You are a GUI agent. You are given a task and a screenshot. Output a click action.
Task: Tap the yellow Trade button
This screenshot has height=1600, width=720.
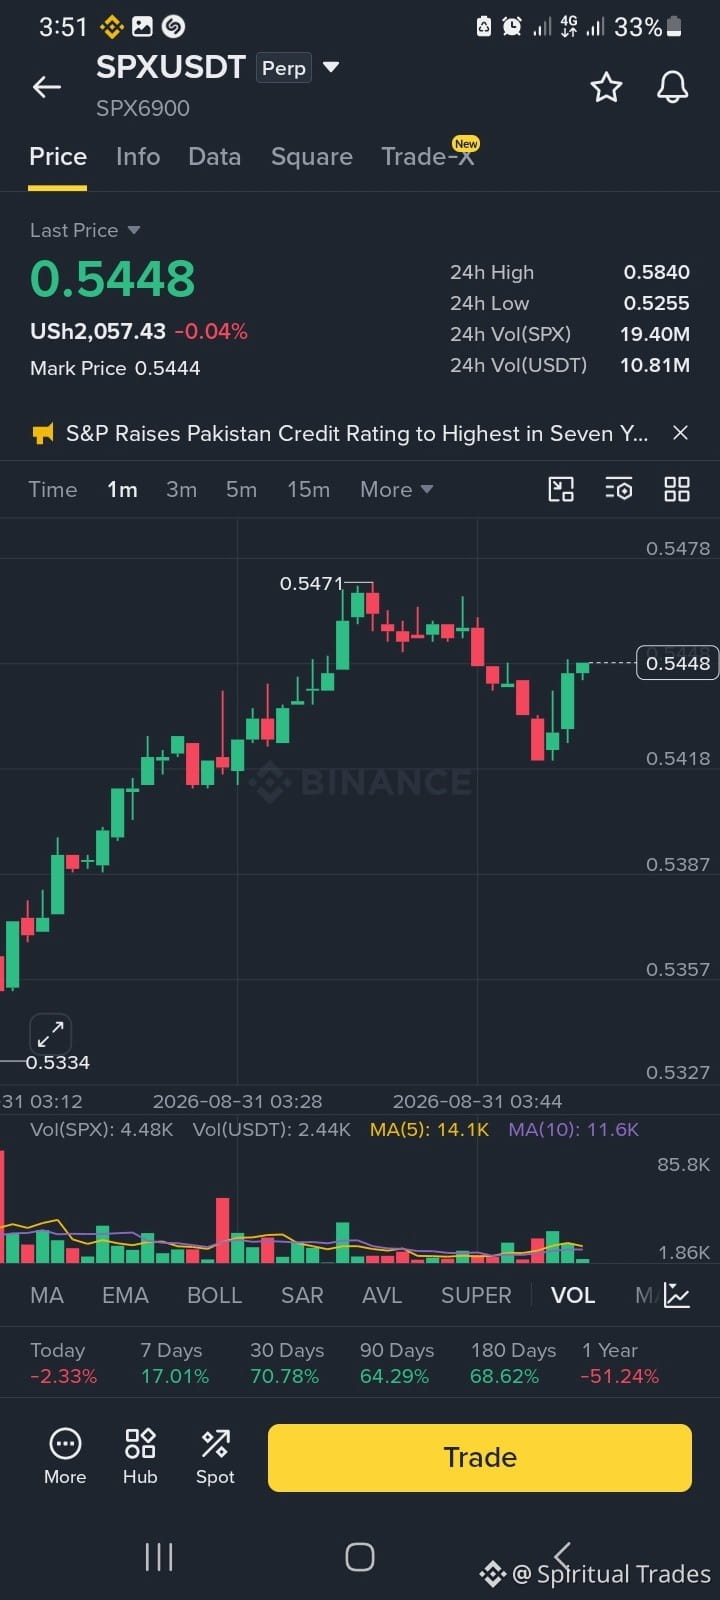coord(480,1457)
